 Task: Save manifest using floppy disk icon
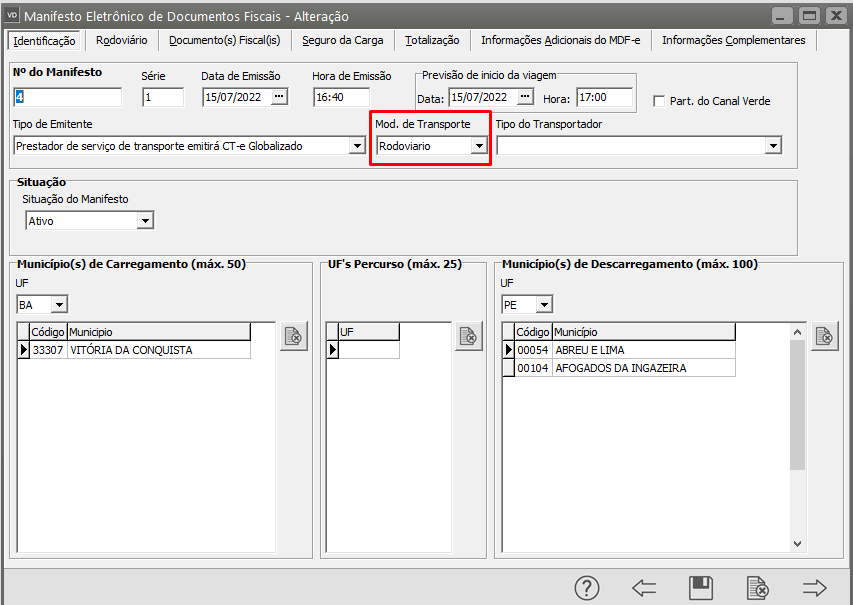[701, 588]
